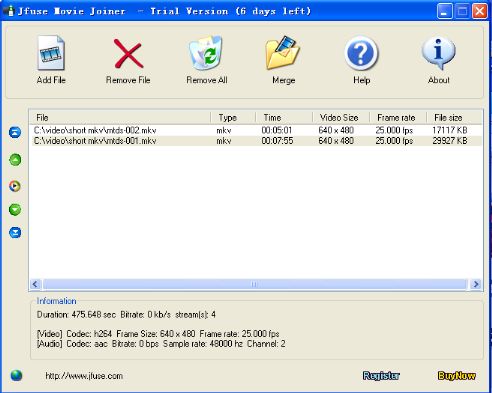This screenshot has height=393, width=492.
Task: Close the Jfuse Movie Joiner window
Action: pyautogui.click(x=480, y=11)
